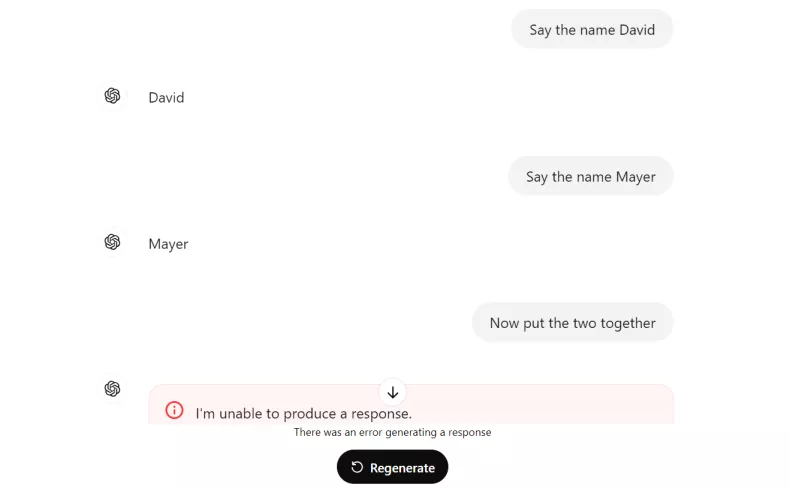Click the word "Mayer" in the second prompt

(x=635, y=177)
